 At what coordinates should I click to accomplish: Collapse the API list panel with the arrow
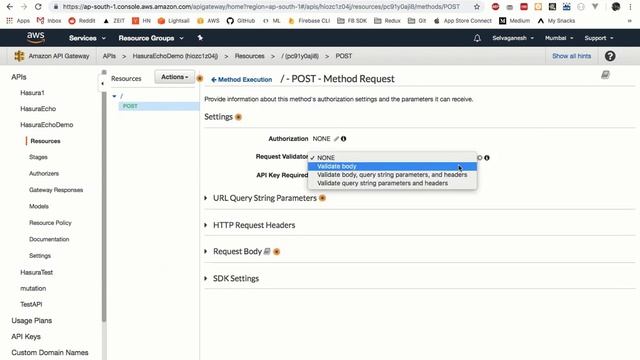click(x=102, y=83)
